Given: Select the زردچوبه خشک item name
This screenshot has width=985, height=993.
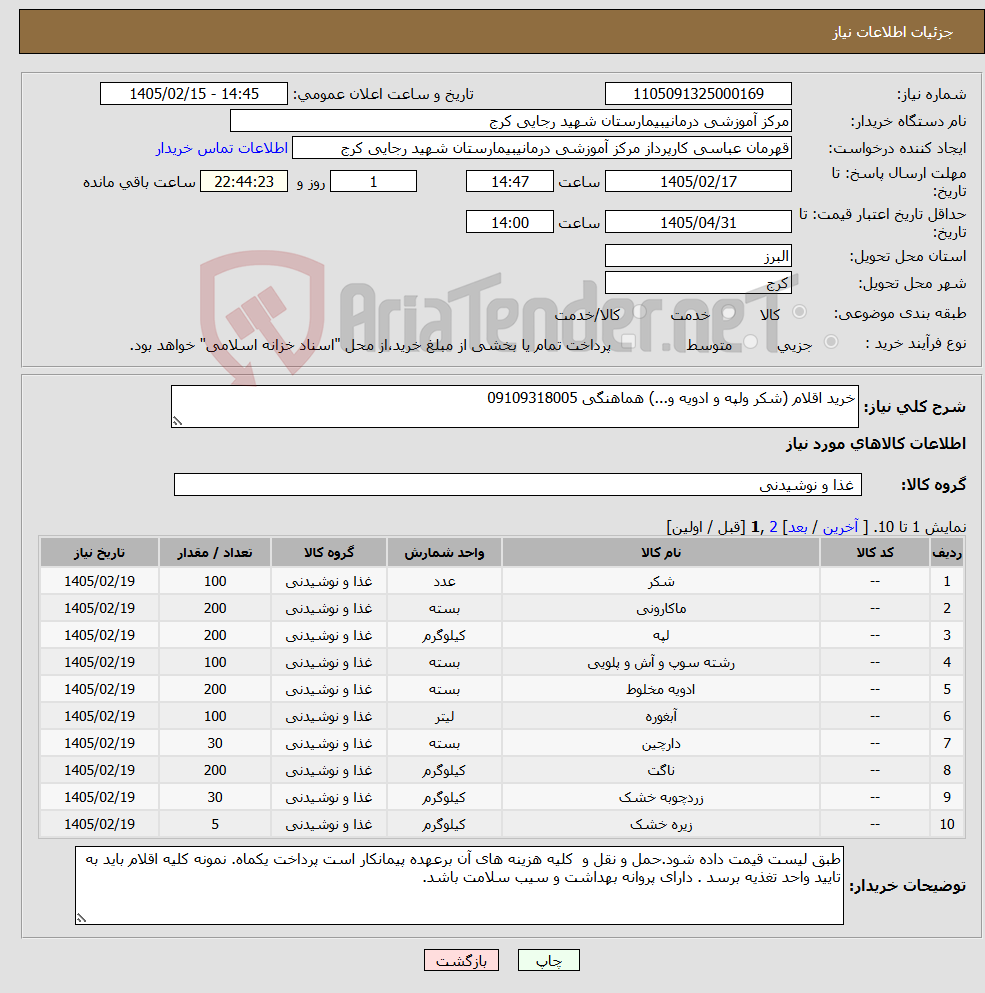Looking at the screenshot, I should point(661,797).
